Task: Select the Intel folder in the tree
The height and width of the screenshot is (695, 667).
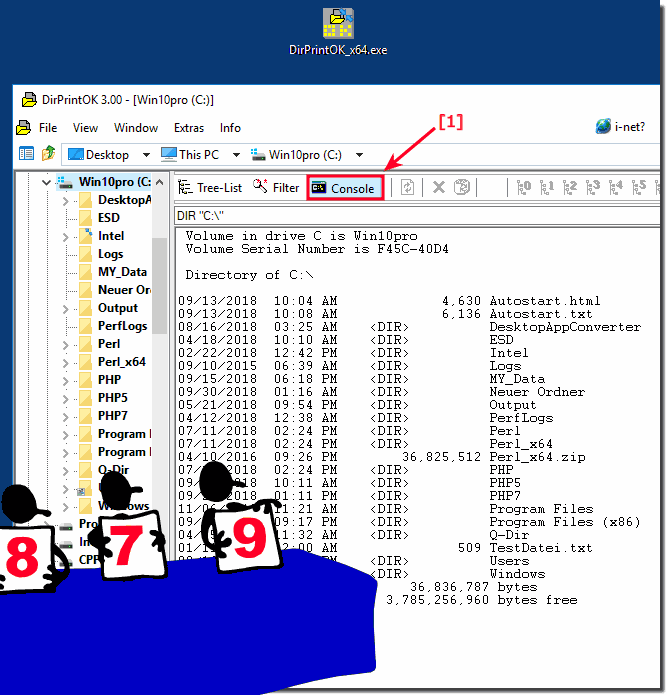Action: click(111, 236)
